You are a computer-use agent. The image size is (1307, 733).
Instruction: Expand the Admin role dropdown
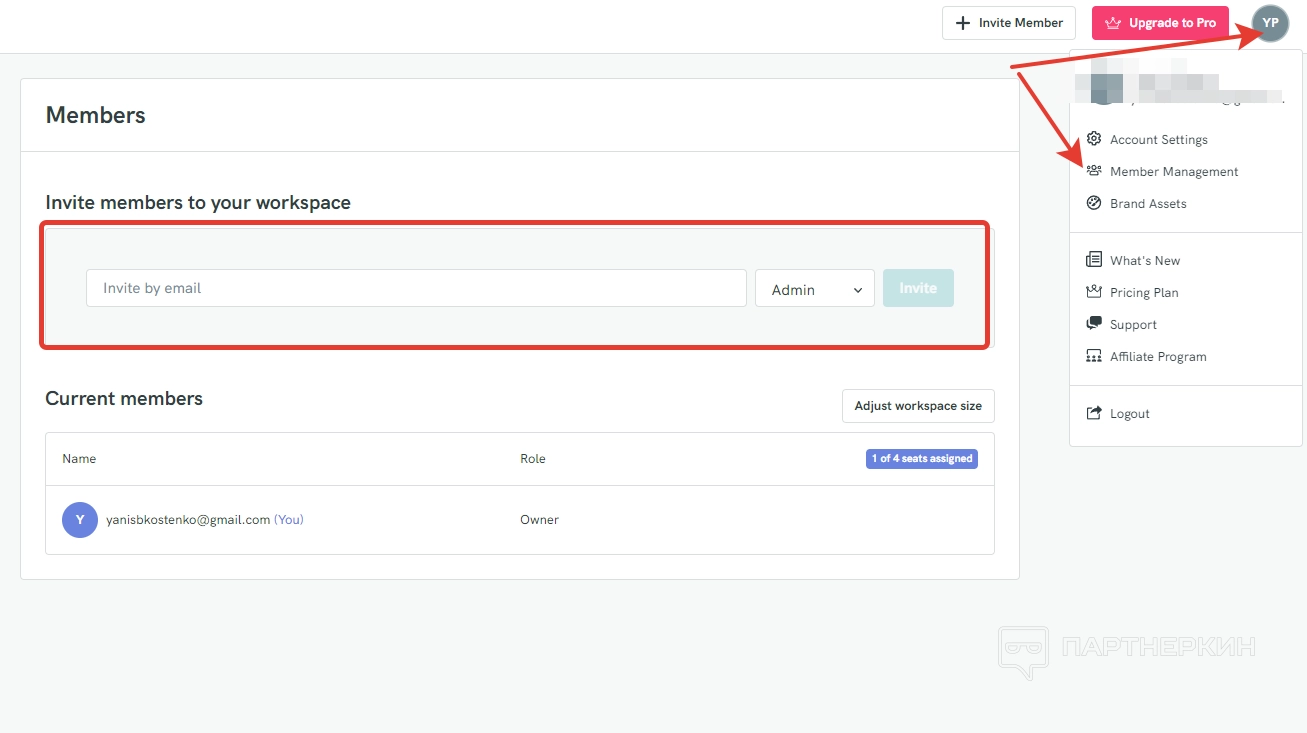[x=815, y=289]
